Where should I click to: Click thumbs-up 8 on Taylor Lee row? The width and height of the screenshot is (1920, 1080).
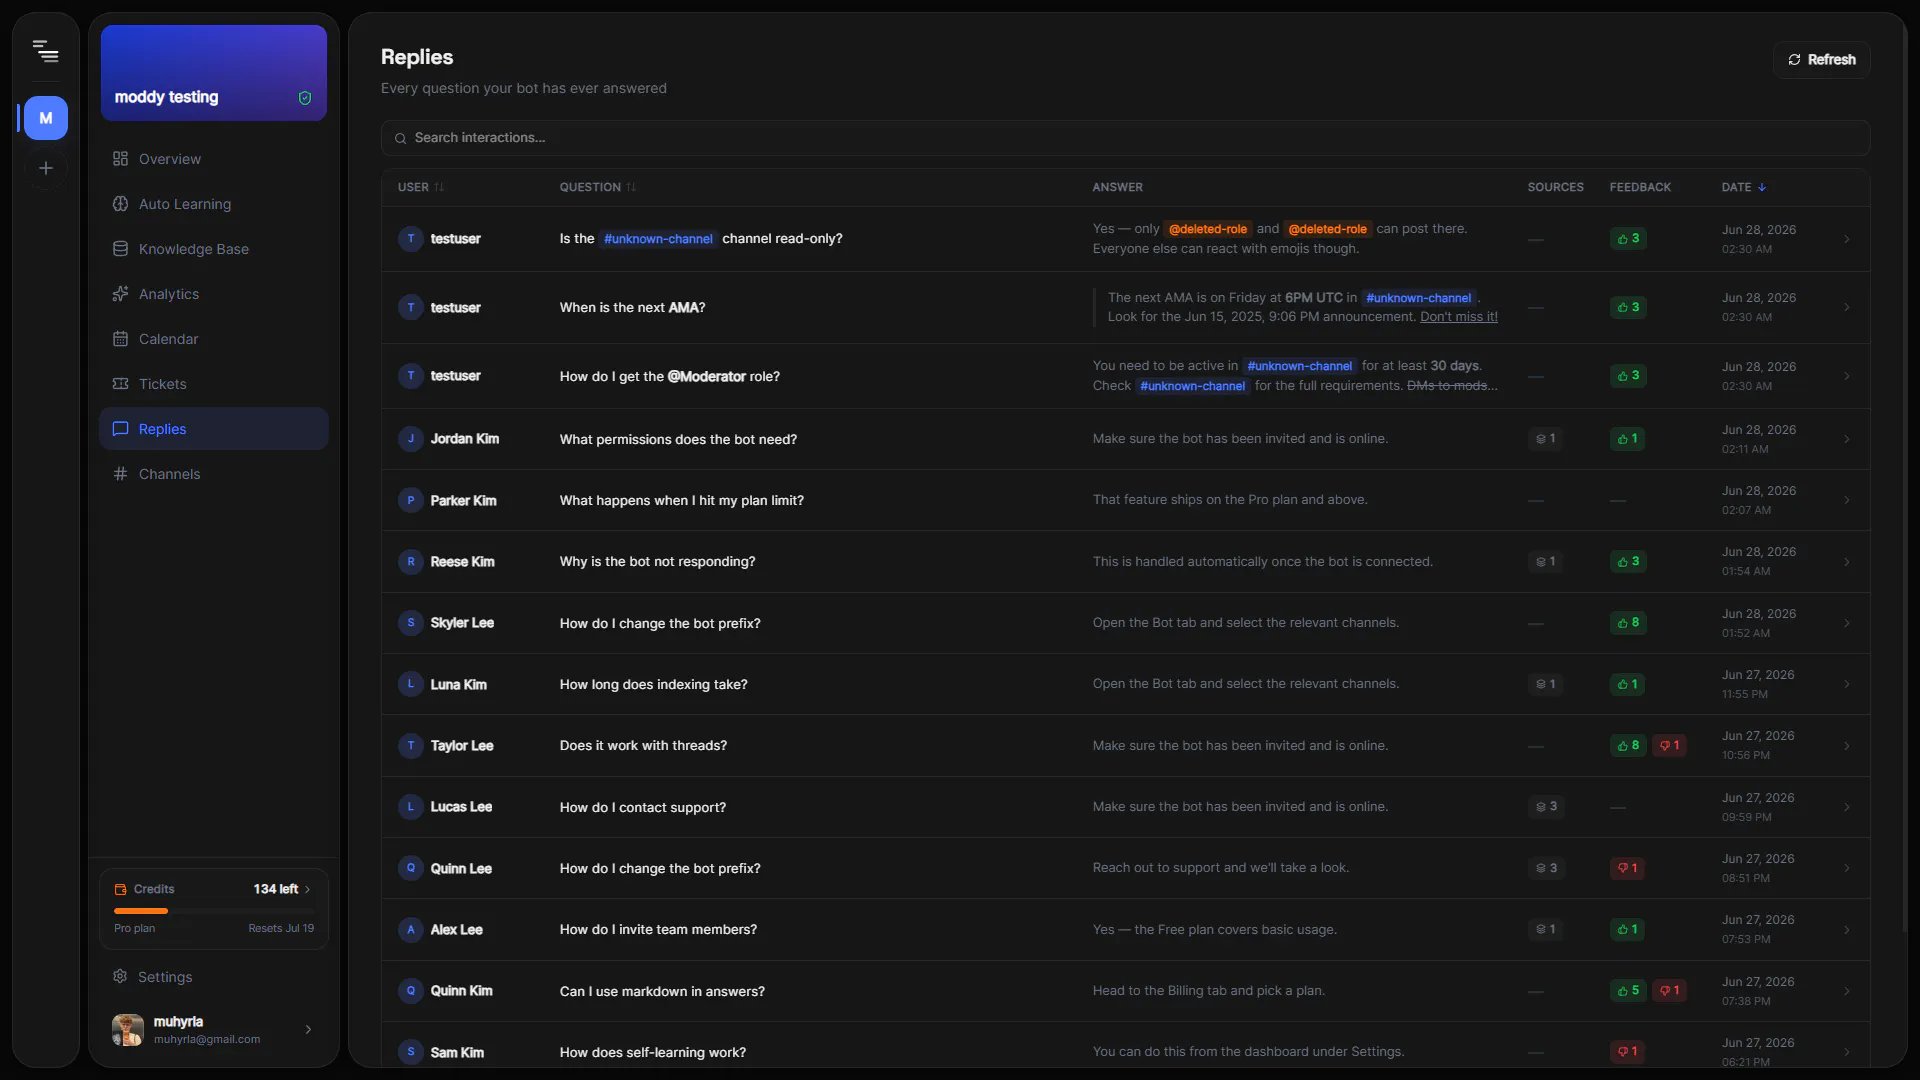pyautogui.click(x=1628, y=745)
